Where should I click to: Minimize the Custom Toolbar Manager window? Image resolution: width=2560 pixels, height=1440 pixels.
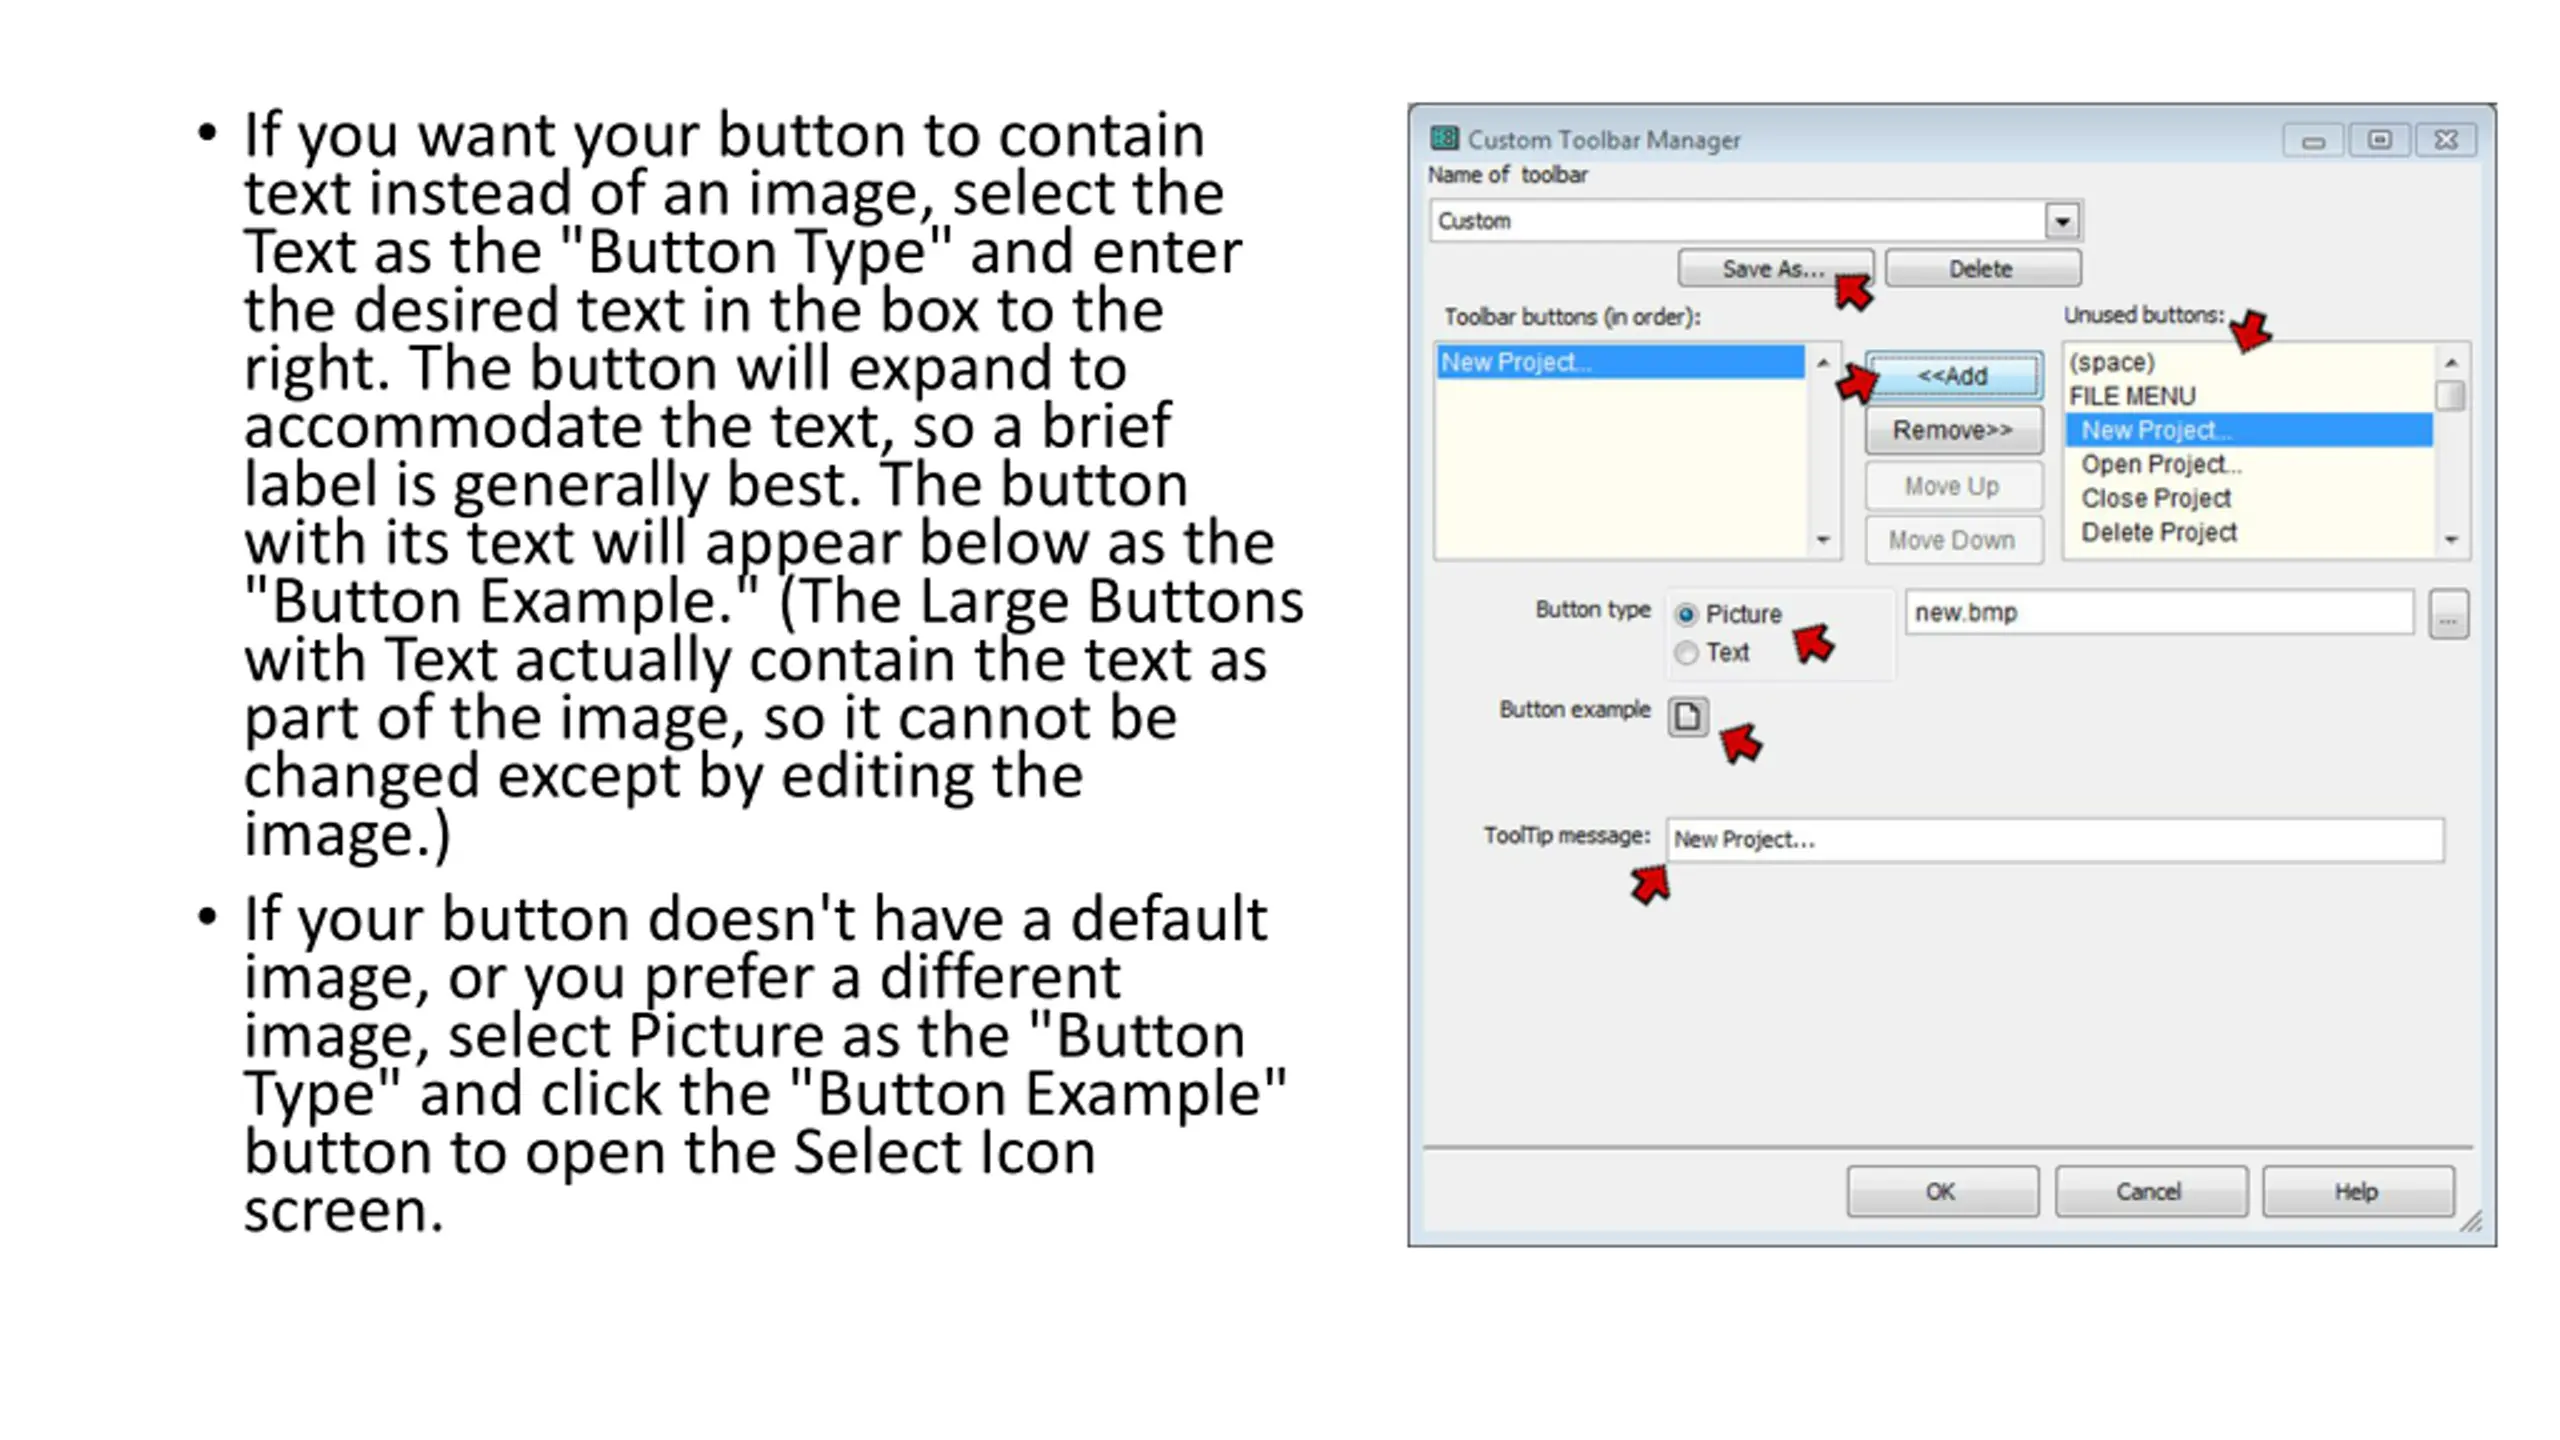click(2313, 140)
